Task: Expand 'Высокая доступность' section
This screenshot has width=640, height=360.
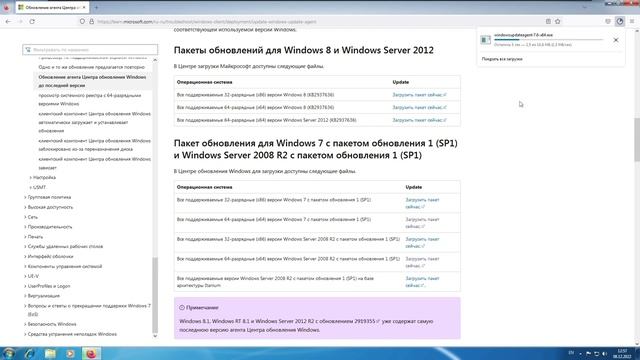Action: (49, 207)
